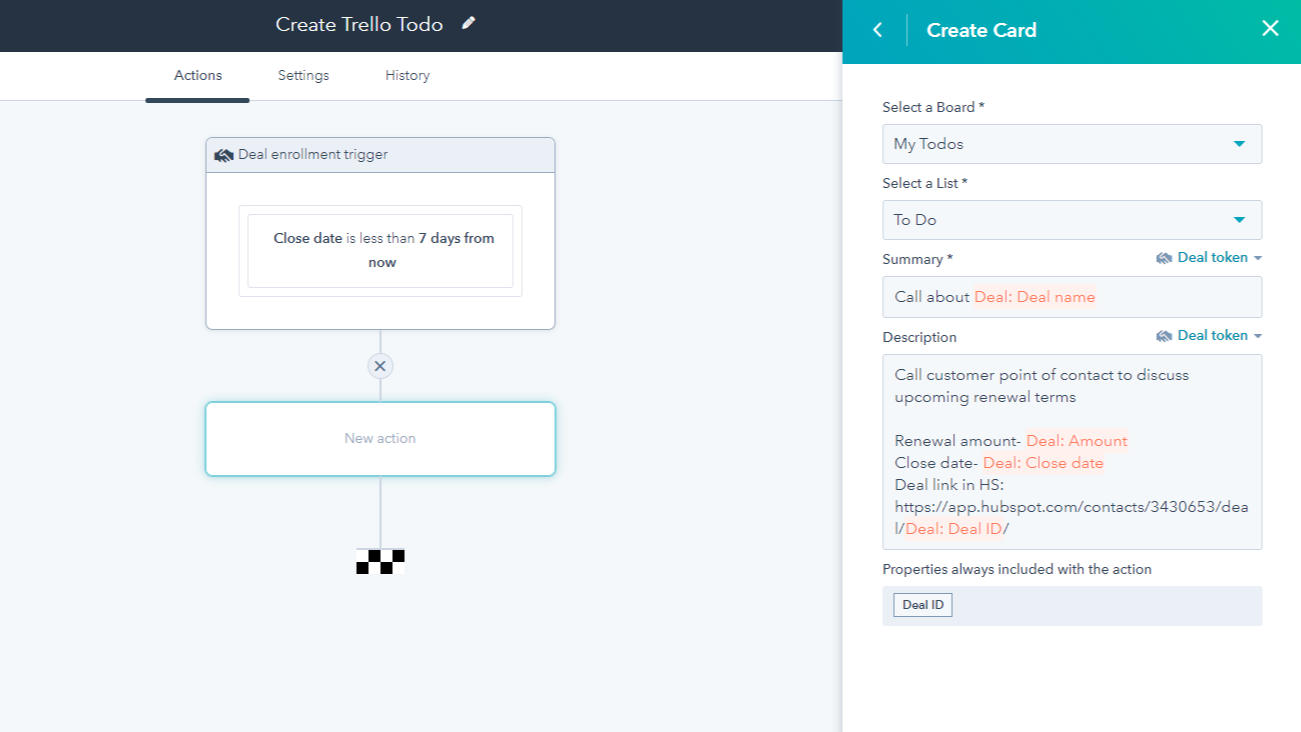This screenshot has width=1301, height=732.
Task: Click the Create Card panel heading
Action: [x=981, y=30]
